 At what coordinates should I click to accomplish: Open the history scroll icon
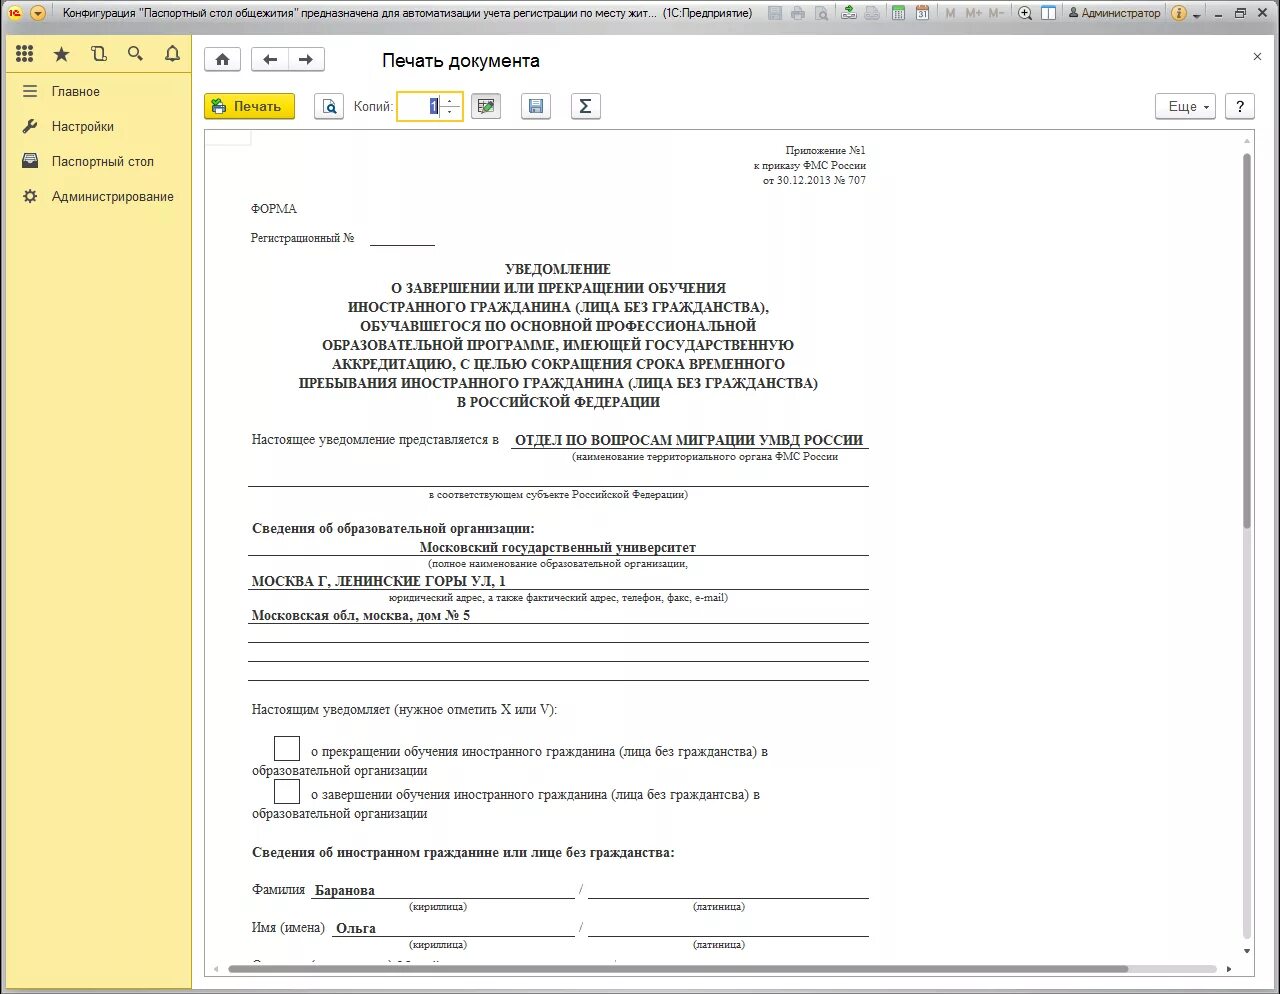click(x=98, y=54)
